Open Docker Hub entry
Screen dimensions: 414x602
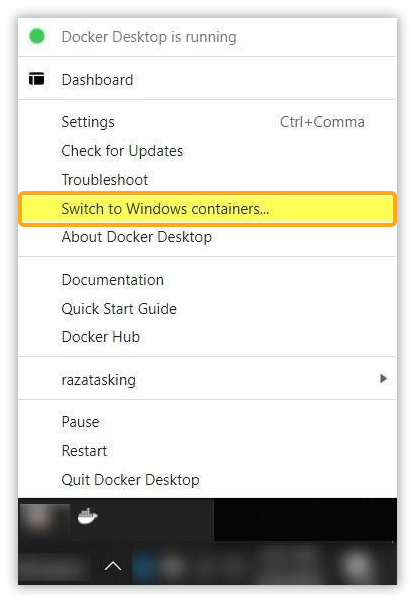pyautogui.click(x=207, y=337)
